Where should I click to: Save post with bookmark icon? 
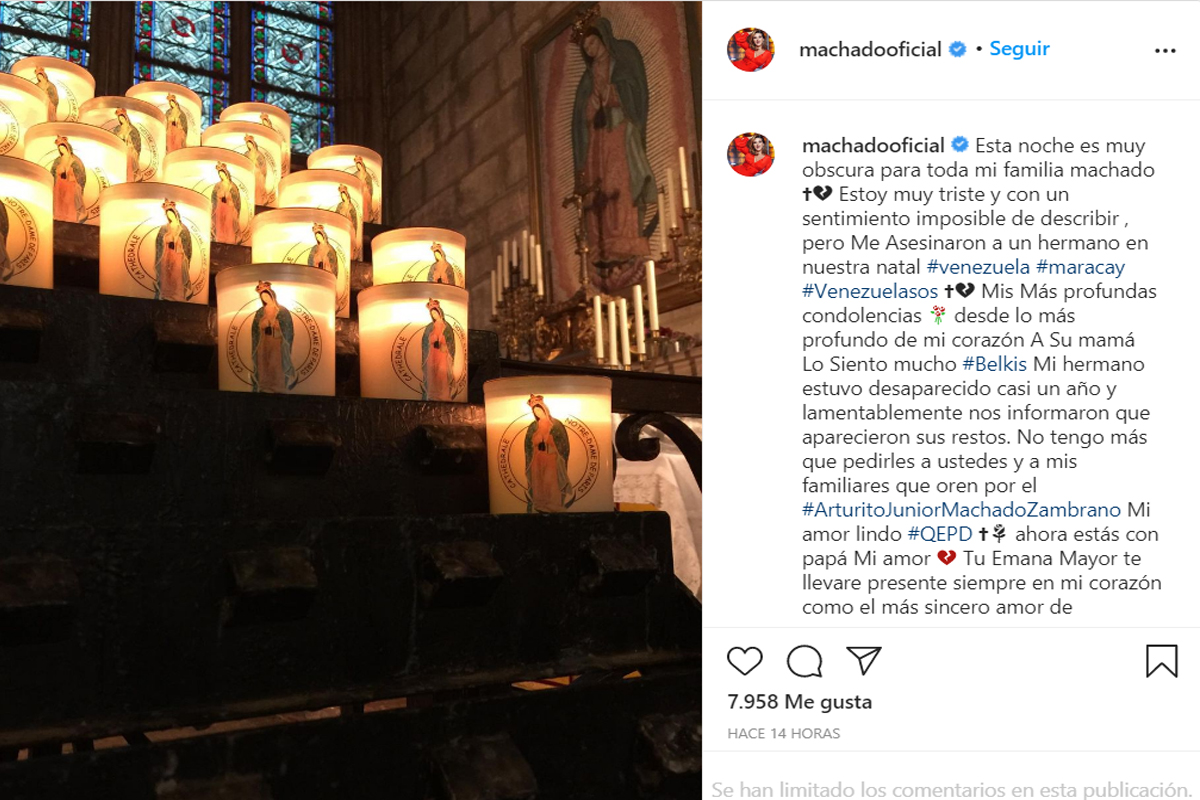pos(1162,661)
